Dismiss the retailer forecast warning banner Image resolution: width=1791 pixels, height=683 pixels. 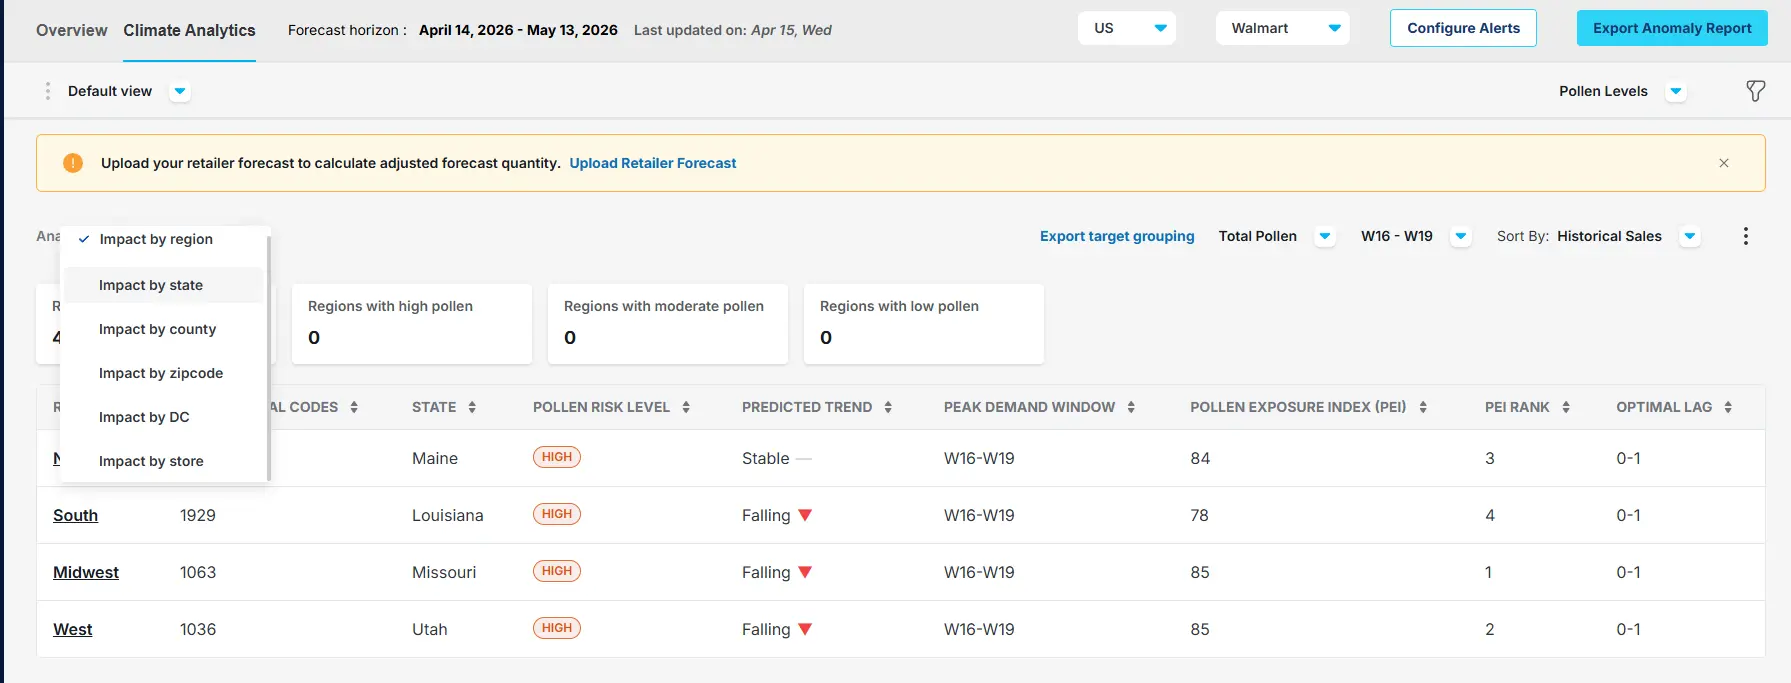(x=1724, y=163)
